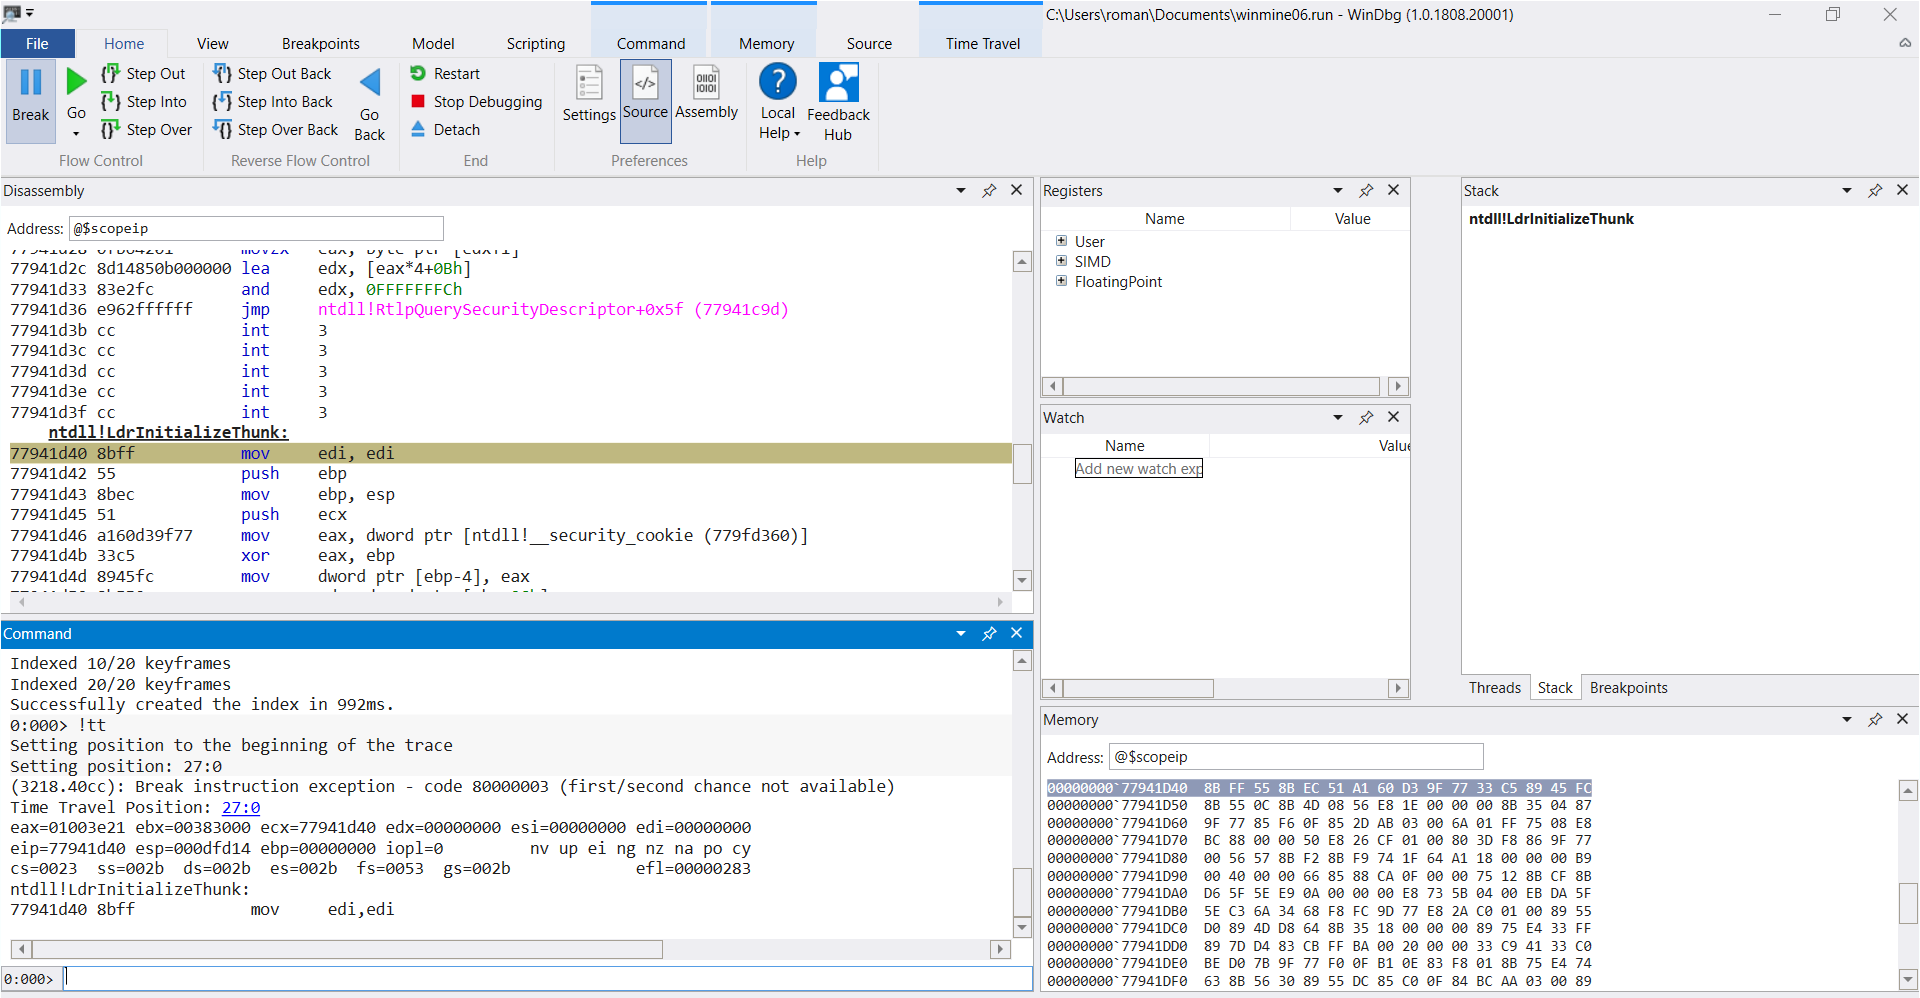Click Add new watch expression field
The height and width of the screenshot is (998, 1920).
pos(1139,468)
